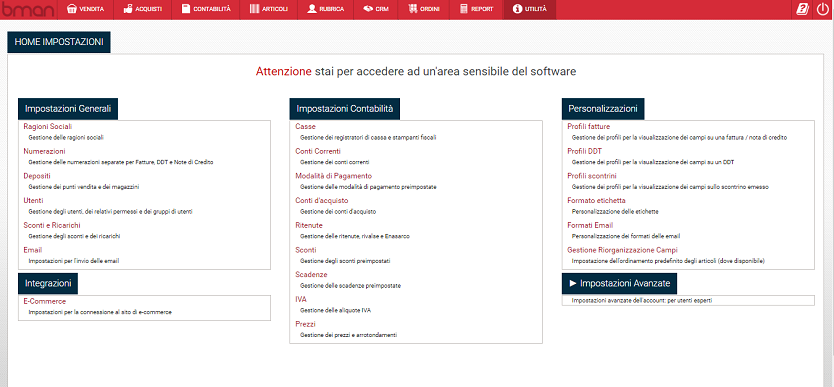Open Modalità di Pagamento link

[x=333, y=176]
